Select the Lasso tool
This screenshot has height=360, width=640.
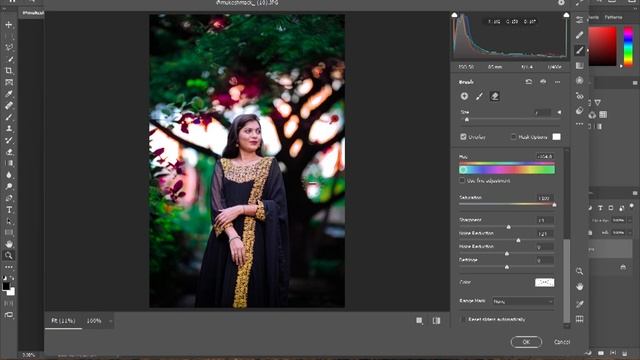click(9, 47)
